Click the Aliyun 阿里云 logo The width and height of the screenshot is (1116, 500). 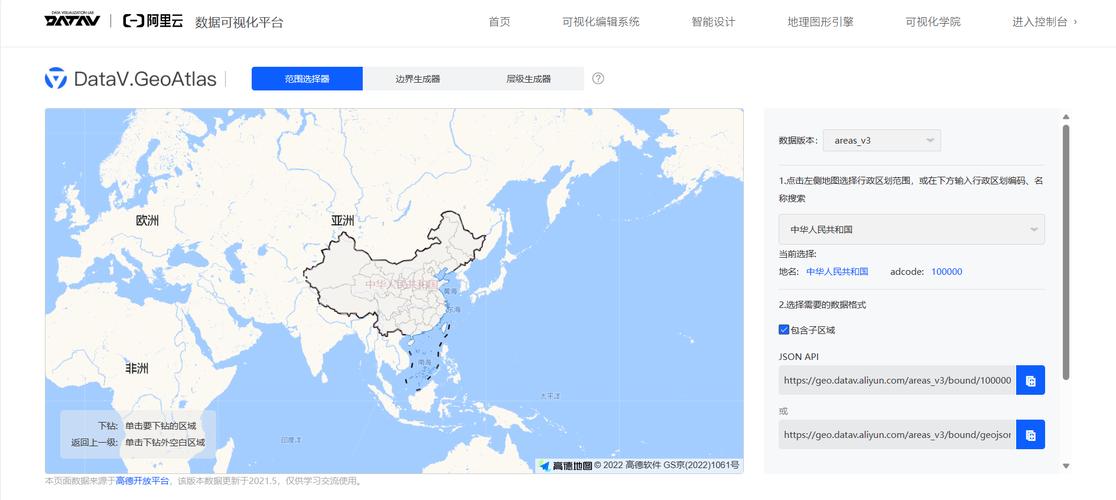point(153,21)
